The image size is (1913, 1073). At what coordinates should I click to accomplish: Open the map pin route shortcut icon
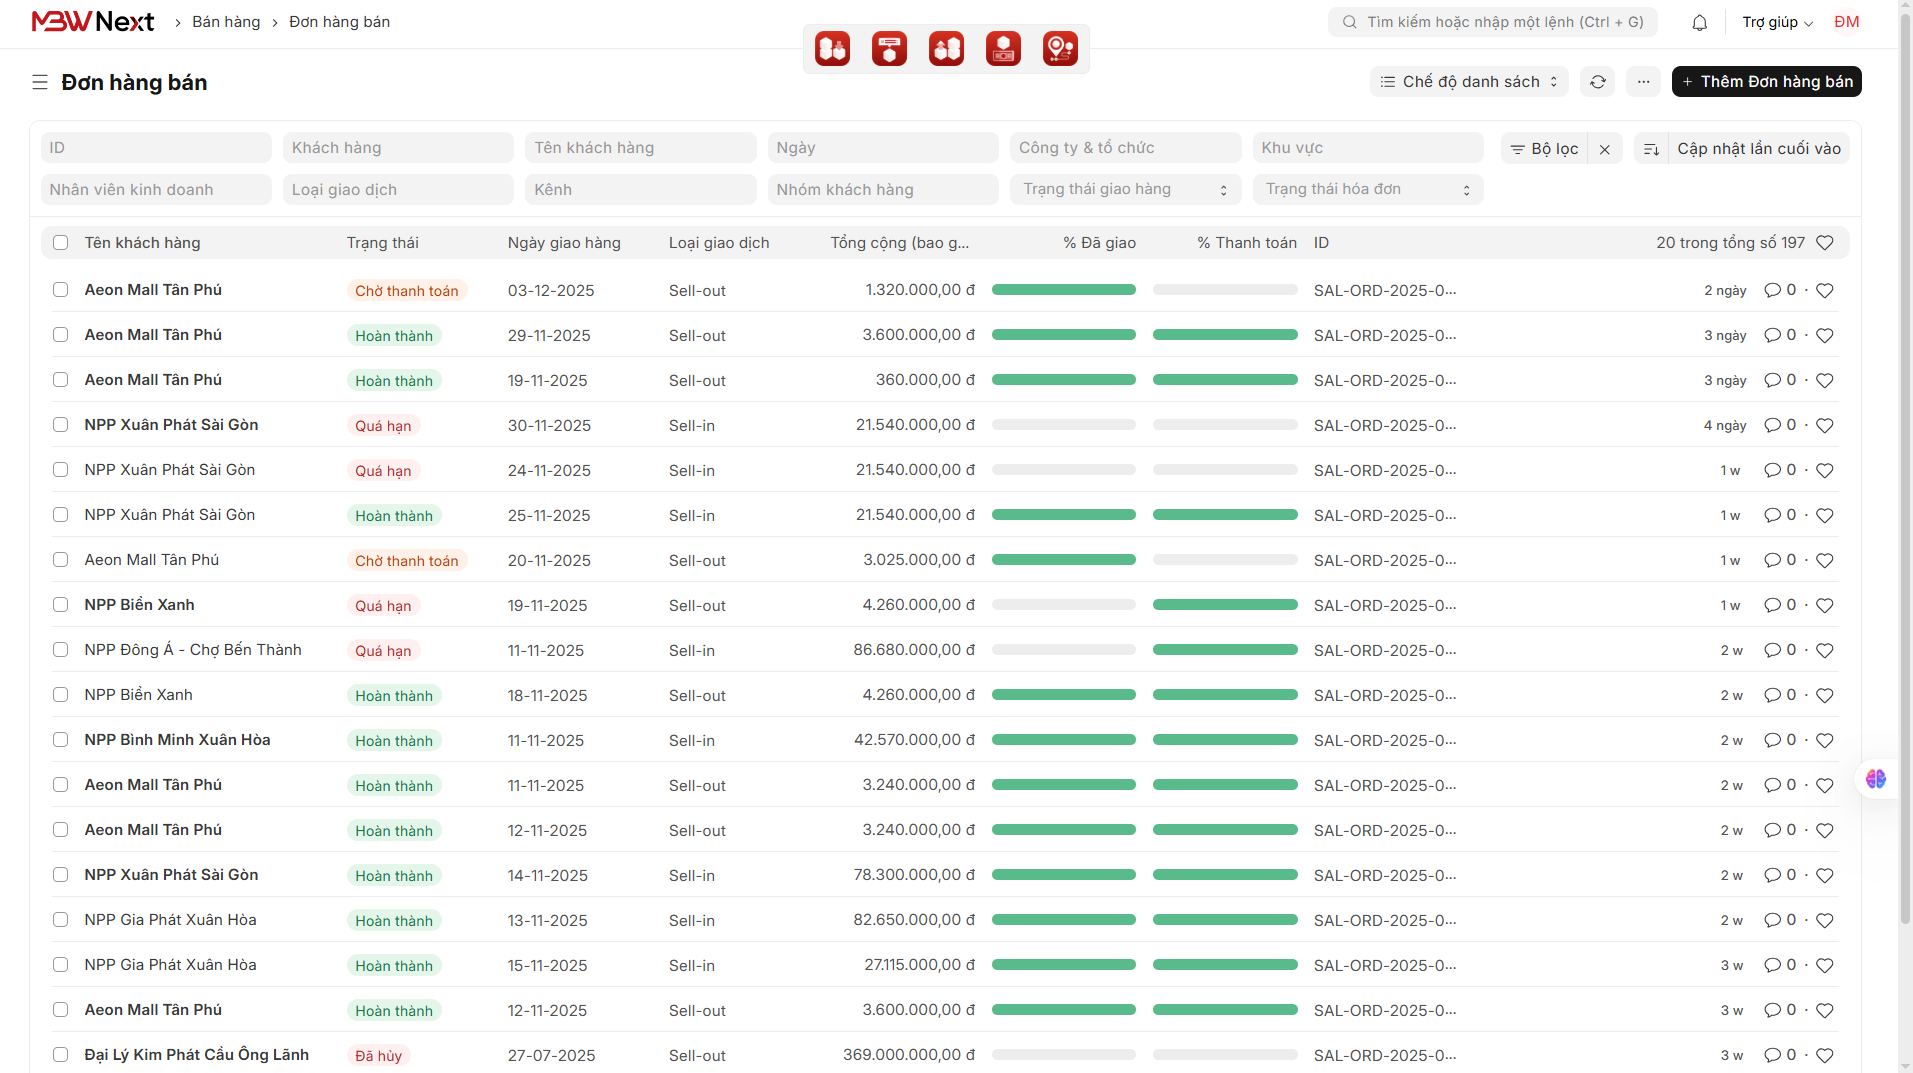pyautogui.click(x=1060, y=48)
